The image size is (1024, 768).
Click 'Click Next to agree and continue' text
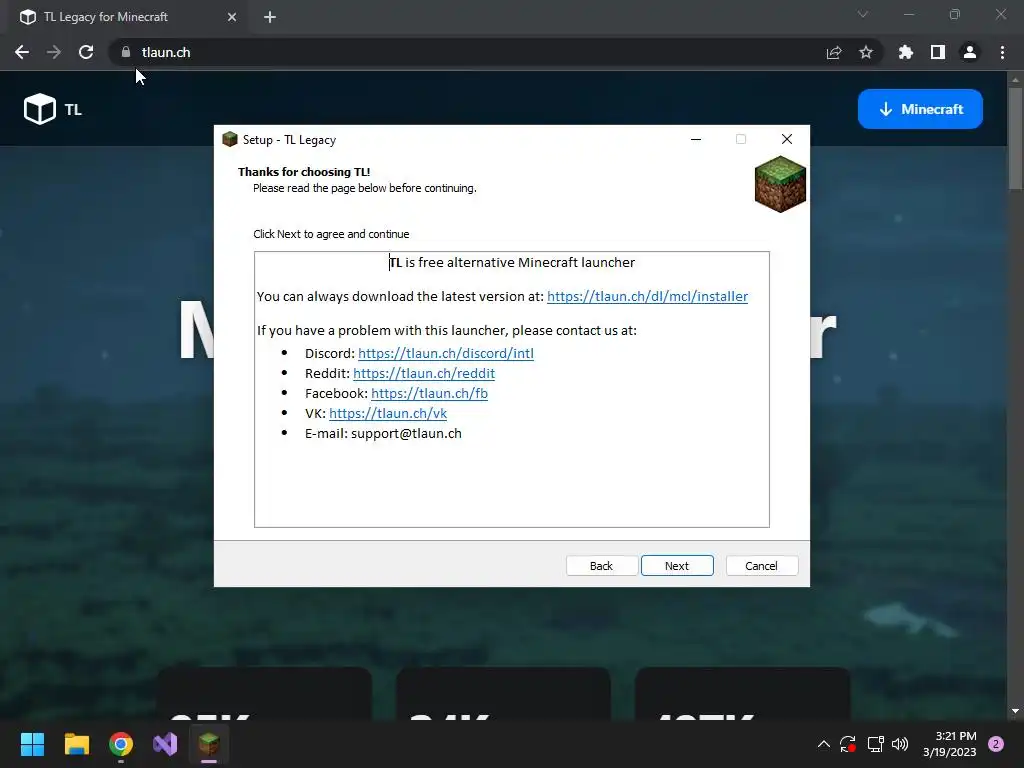point(331,234)
